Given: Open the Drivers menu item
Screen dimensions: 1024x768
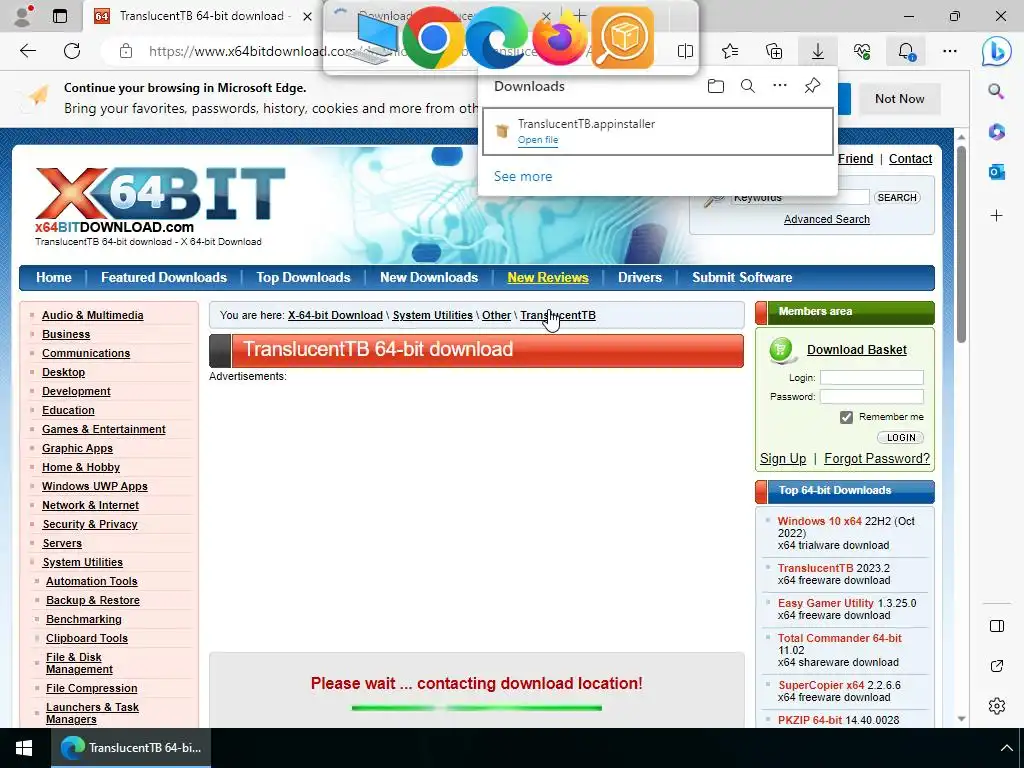Looking at the screenshot, I should (640, 278).
